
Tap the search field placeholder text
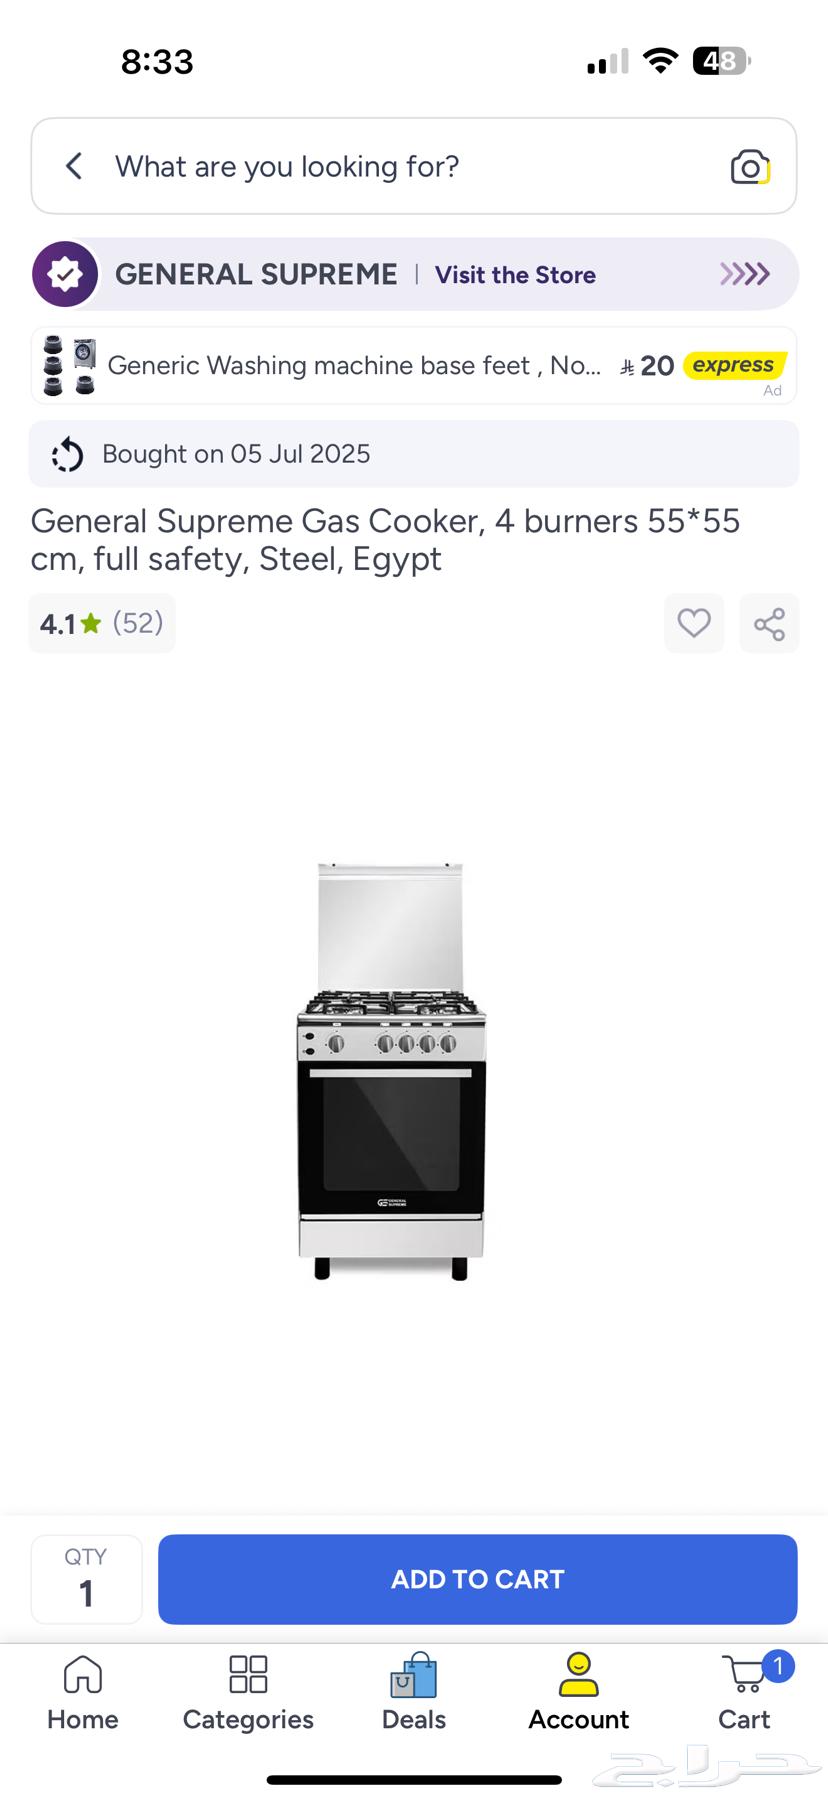click(x=287, y=166)
